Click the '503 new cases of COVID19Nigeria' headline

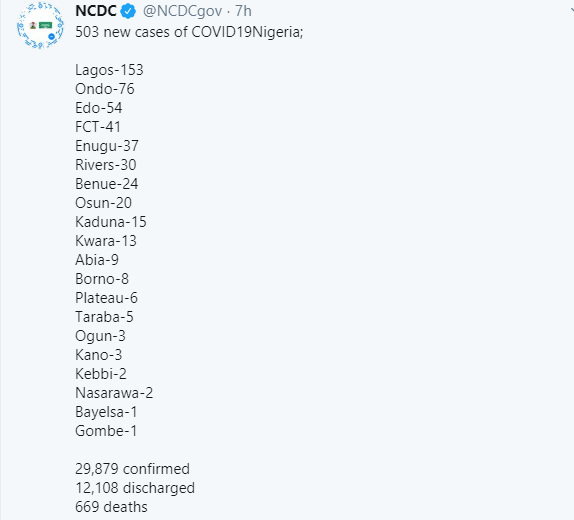tap(189, 32)
